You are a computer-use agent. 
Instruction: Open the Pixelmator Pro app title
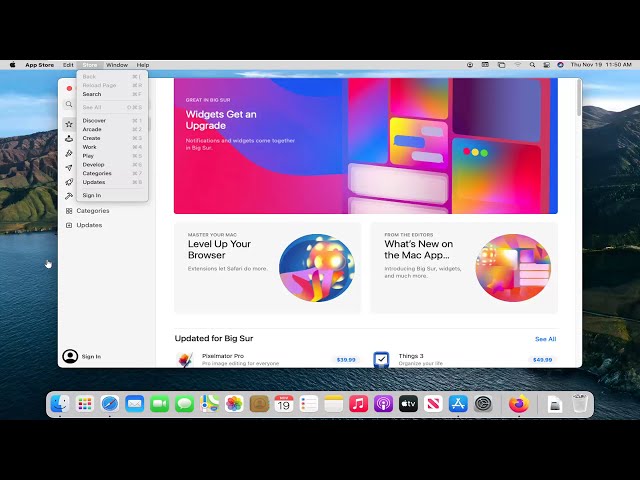click(x=223, y=356)
